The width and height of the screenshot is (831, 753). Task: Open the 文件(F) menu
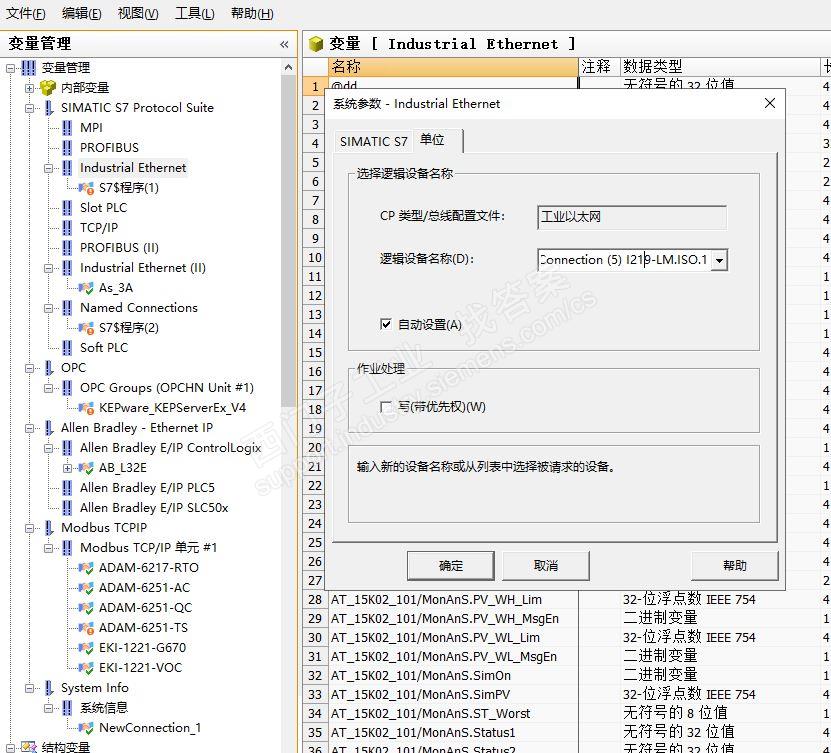pos(25,13)
